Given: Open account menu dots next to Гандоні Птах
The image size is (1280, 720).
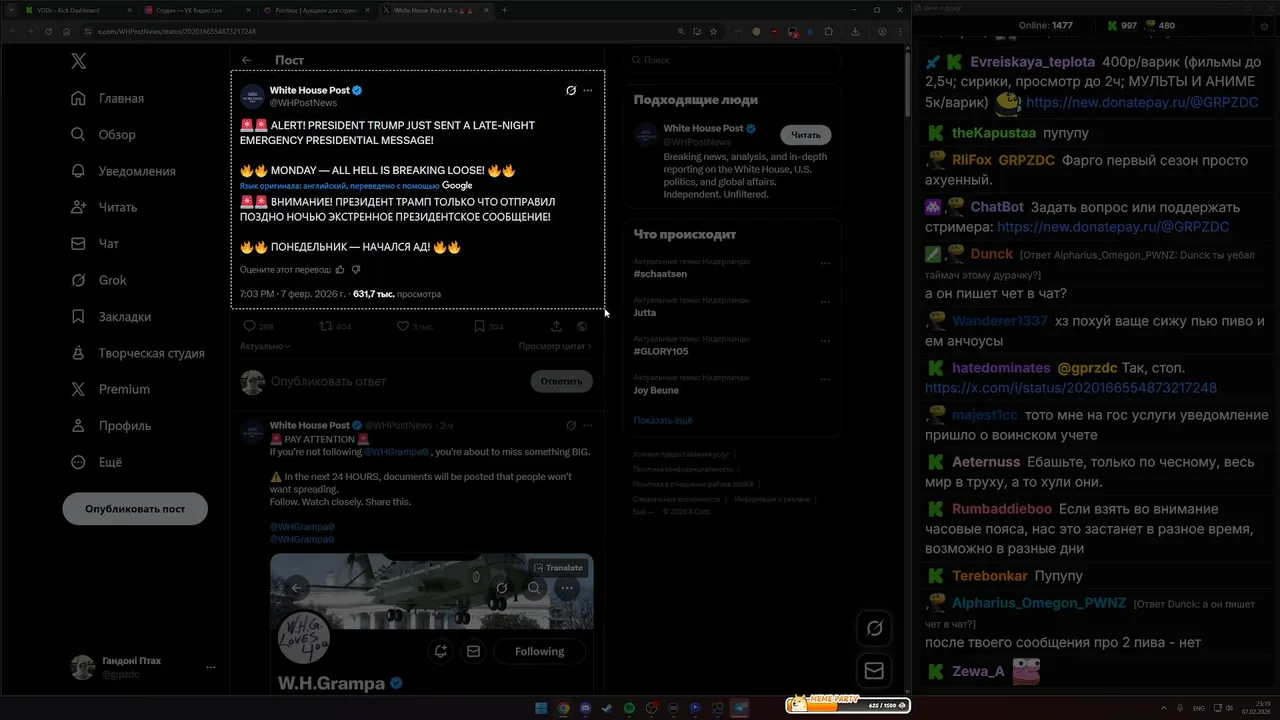Looking at the screenshot, I should pyautogui.click(x=210, y=667).
